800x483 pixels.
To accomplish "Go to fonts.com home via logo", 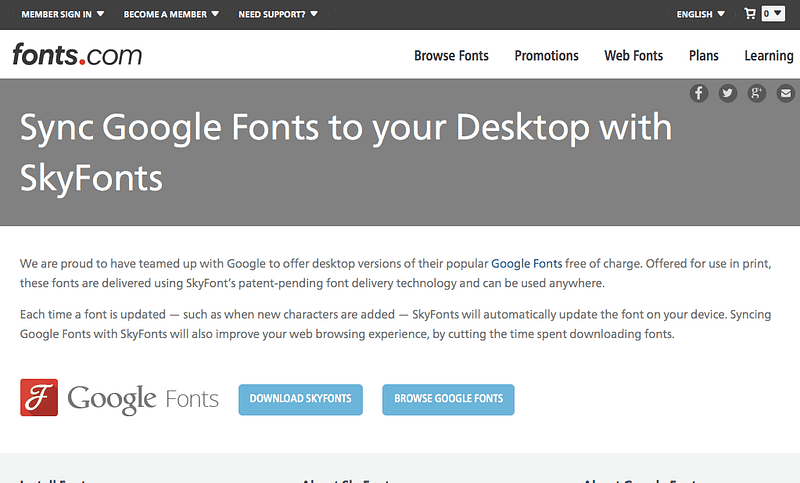I will coord(77,55).
